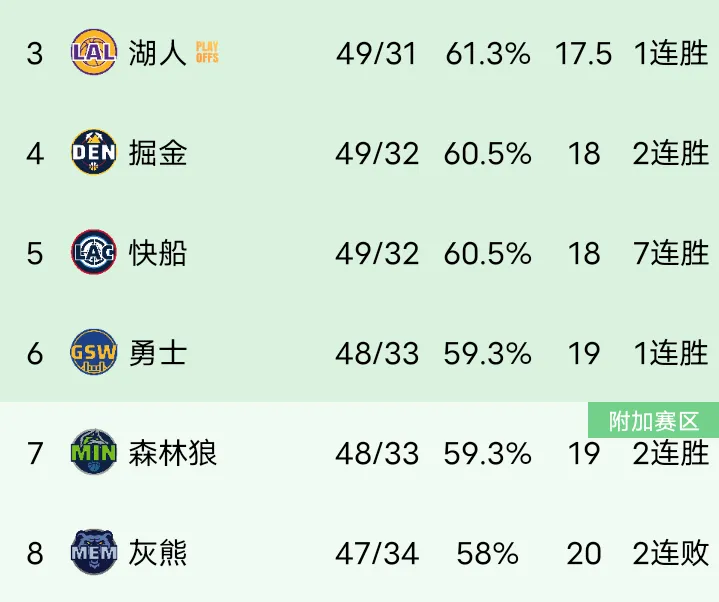Click the Nuggets DEN team logo
719x602 pixels.
[x=94, y=152]
